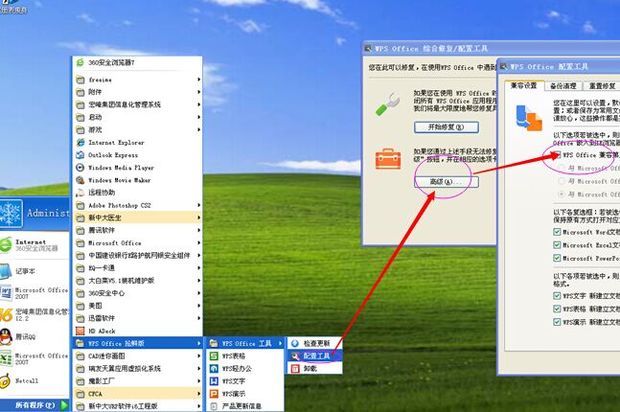
Task: Open 魔影工厂 folder entry
Action: pos(137,381)
